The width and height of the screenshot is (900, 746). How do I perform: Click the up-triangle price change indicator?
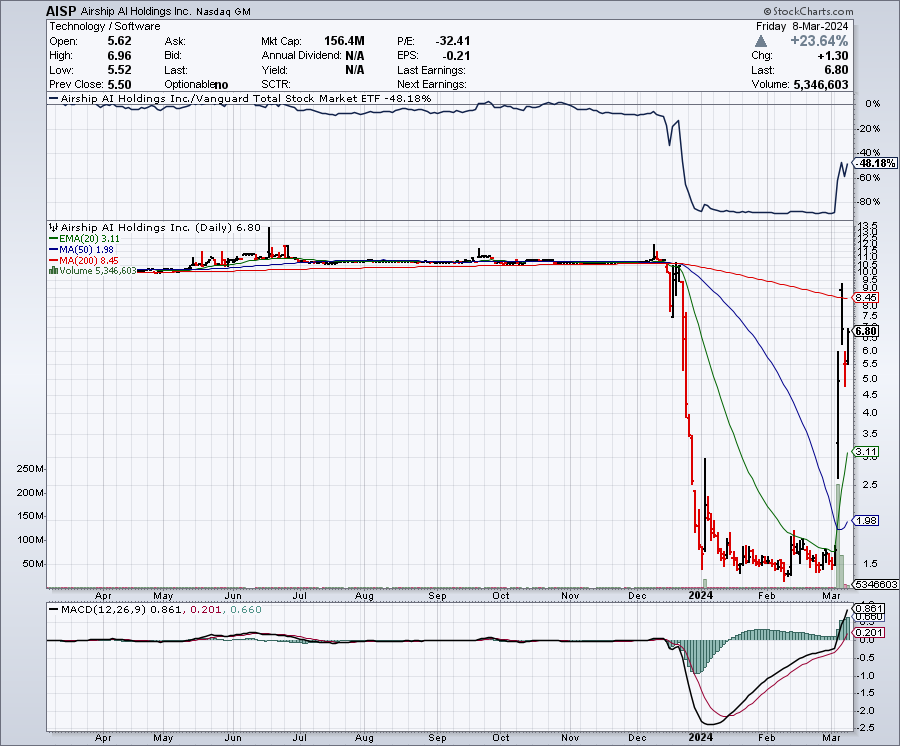[762, 41]
